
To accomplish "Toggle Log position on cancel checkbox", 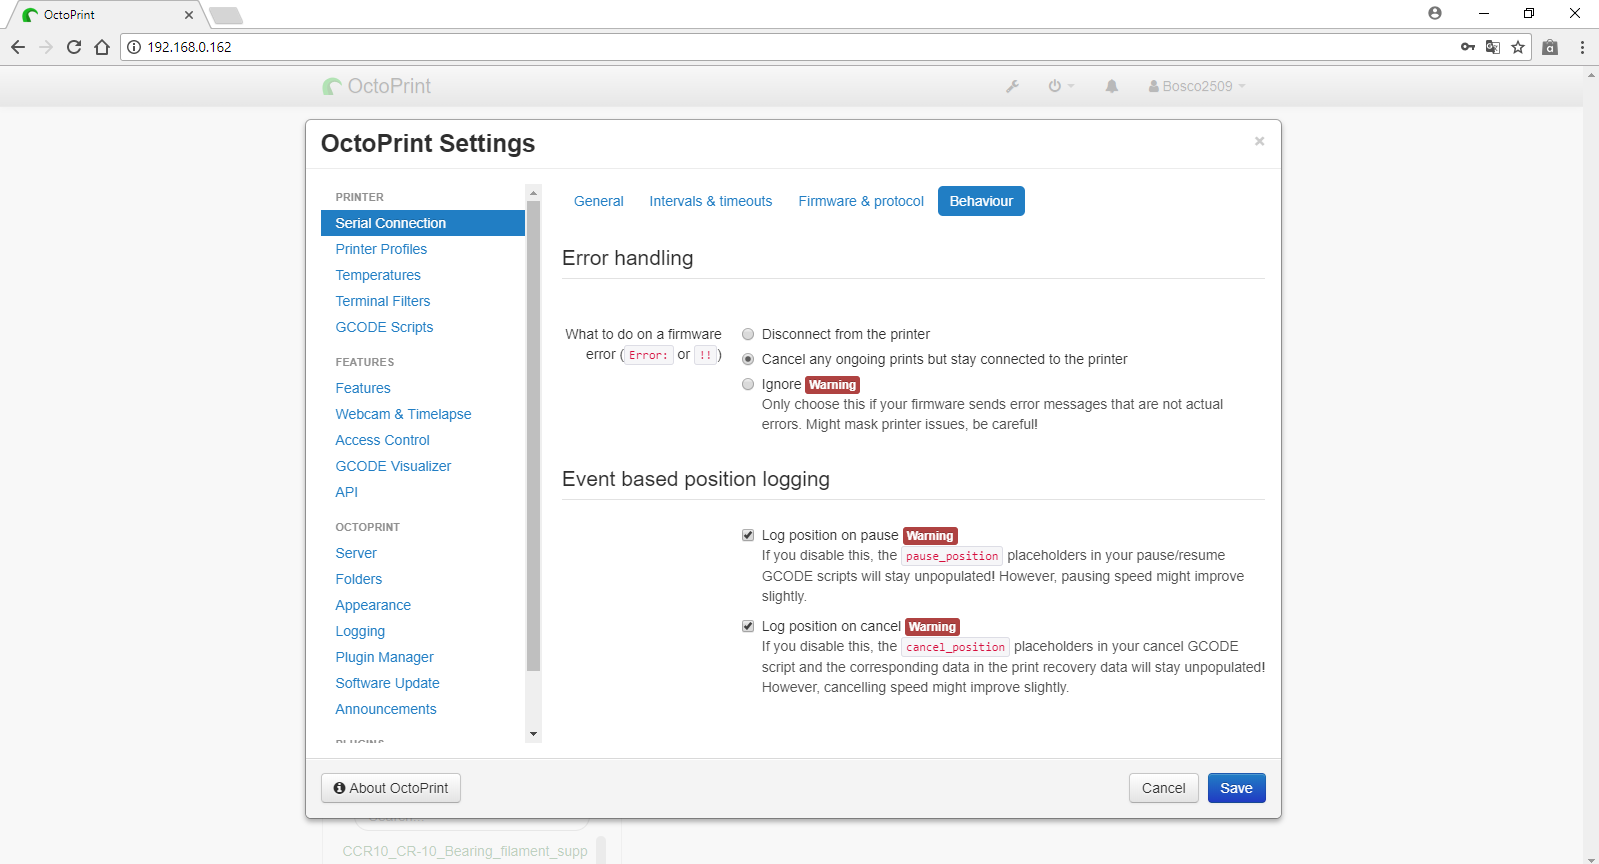I will (748, 626).
